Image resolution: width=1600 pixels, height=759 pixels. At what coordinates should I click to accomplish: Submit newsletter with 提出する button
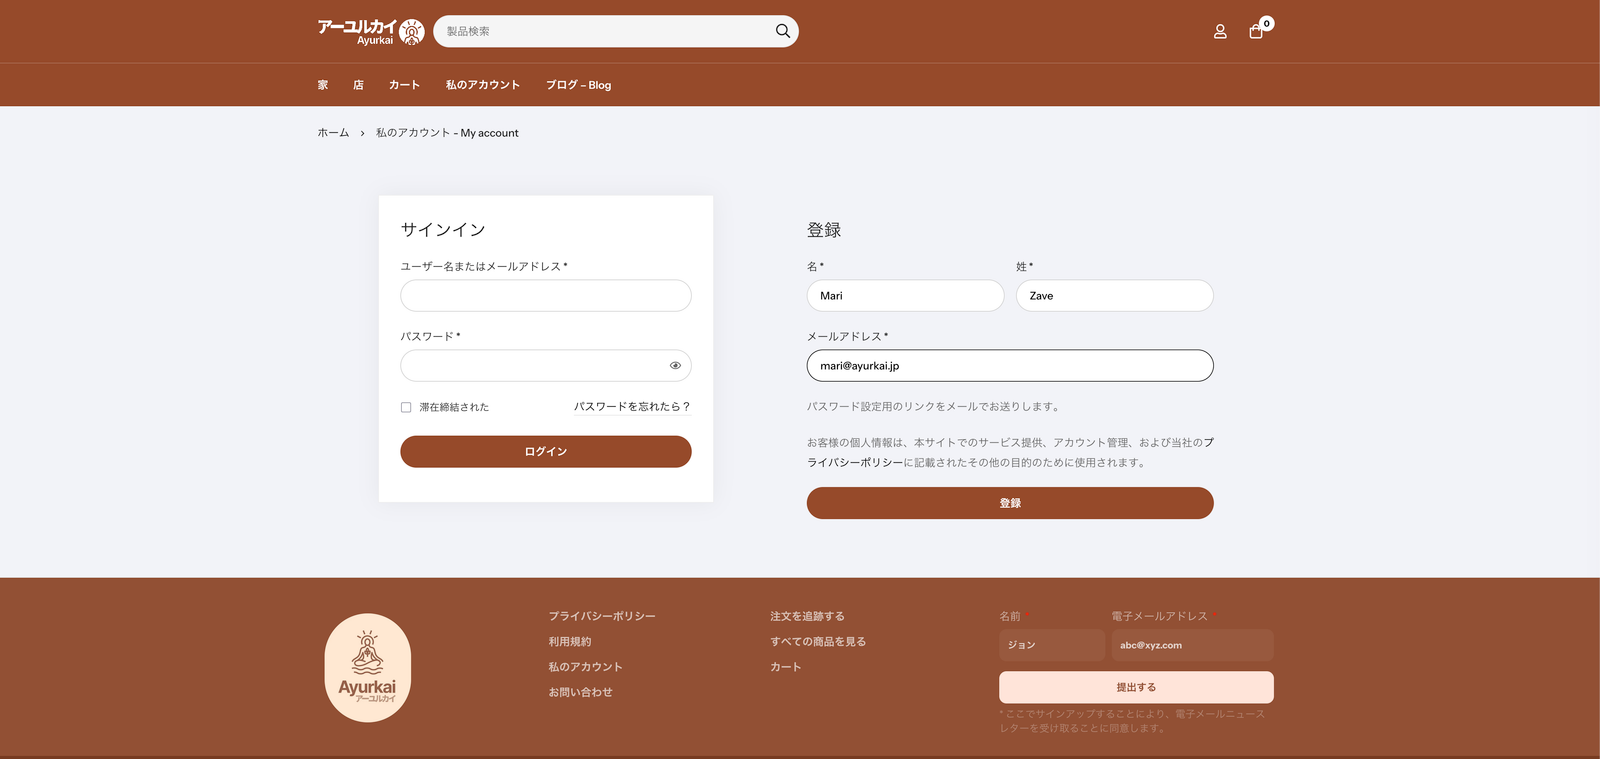[1135, 687]
